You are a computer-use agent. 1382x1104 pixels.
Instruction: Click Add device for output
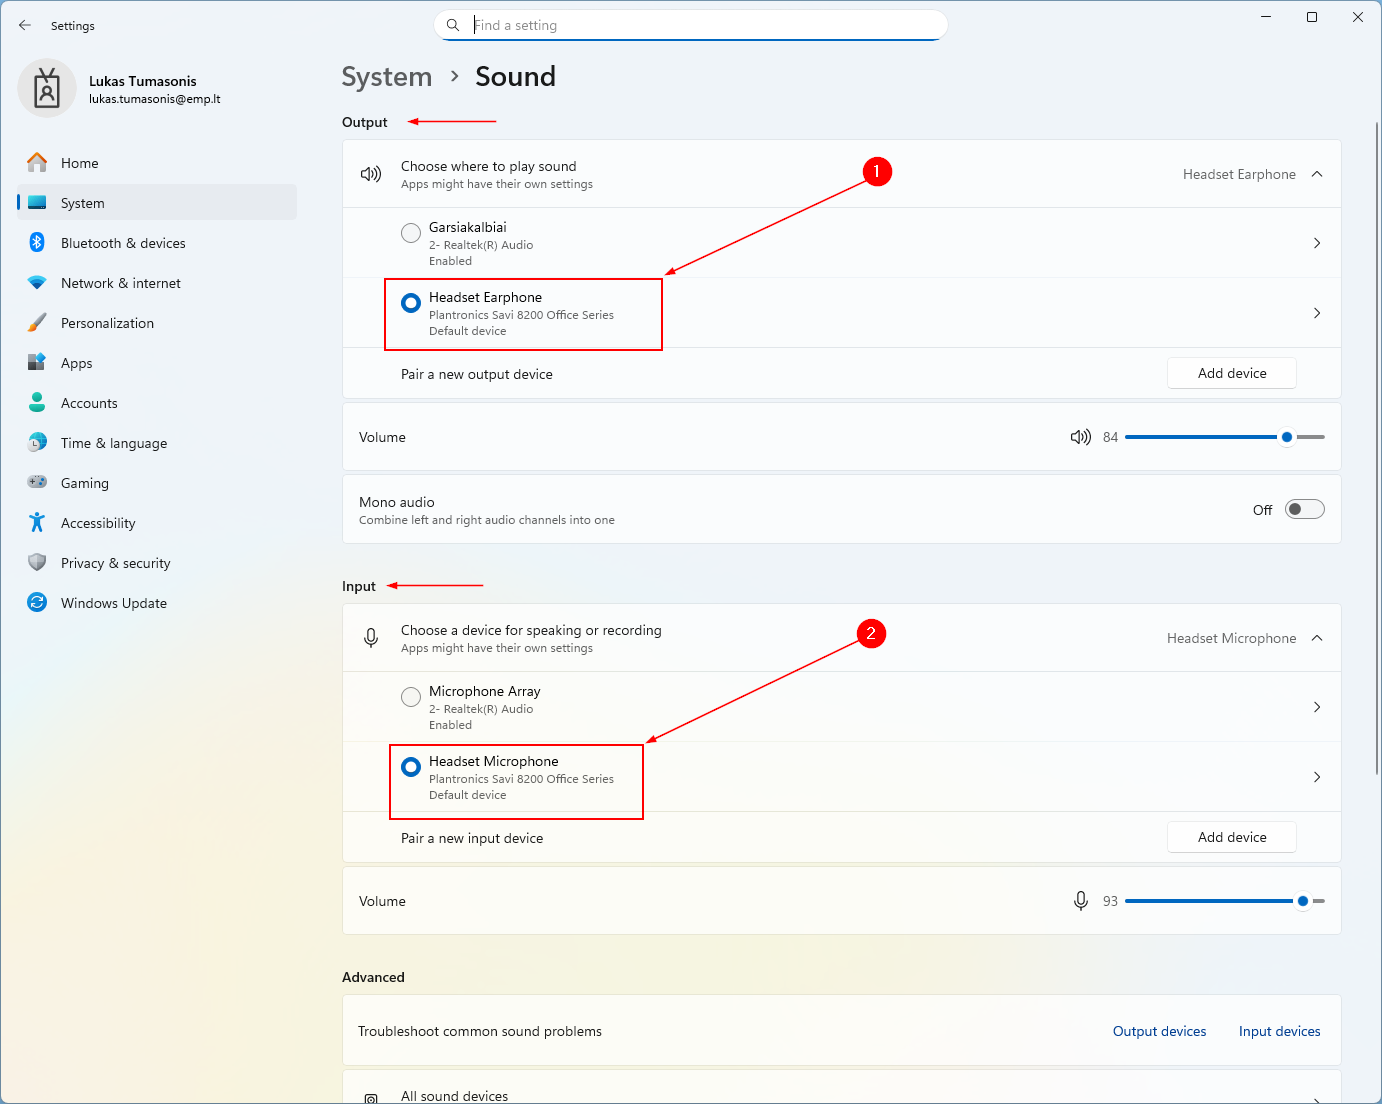[1231, 372]
